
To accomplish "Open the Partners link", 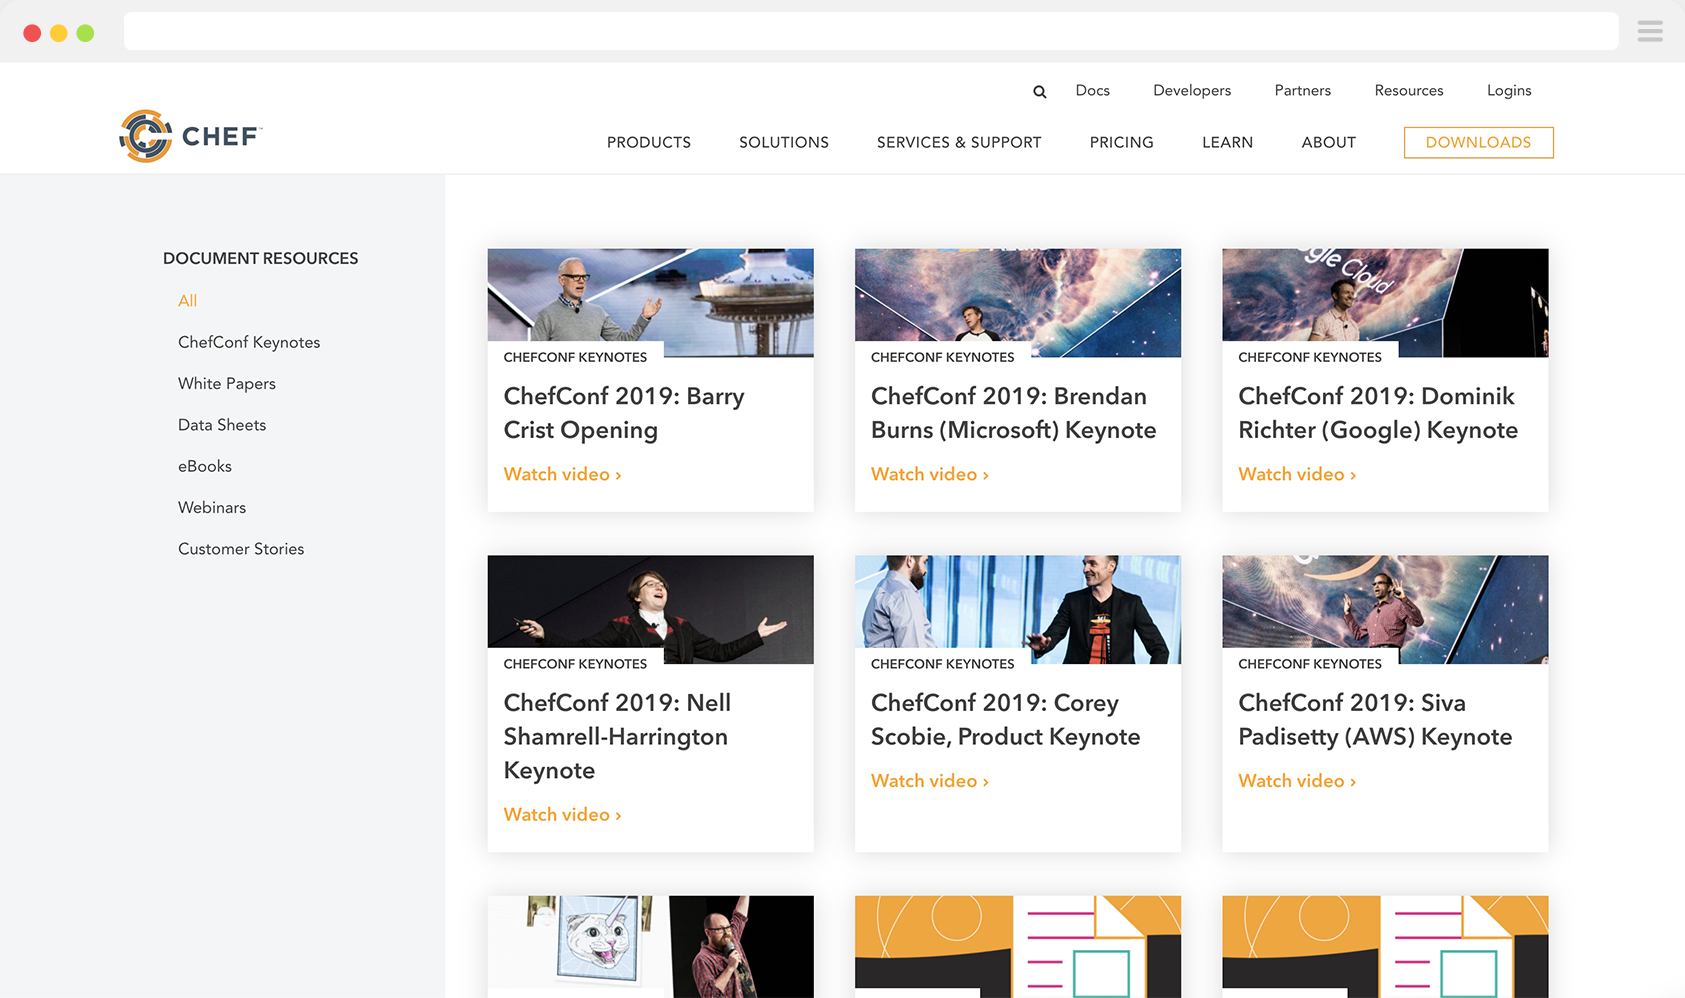I will (1302, 90).
